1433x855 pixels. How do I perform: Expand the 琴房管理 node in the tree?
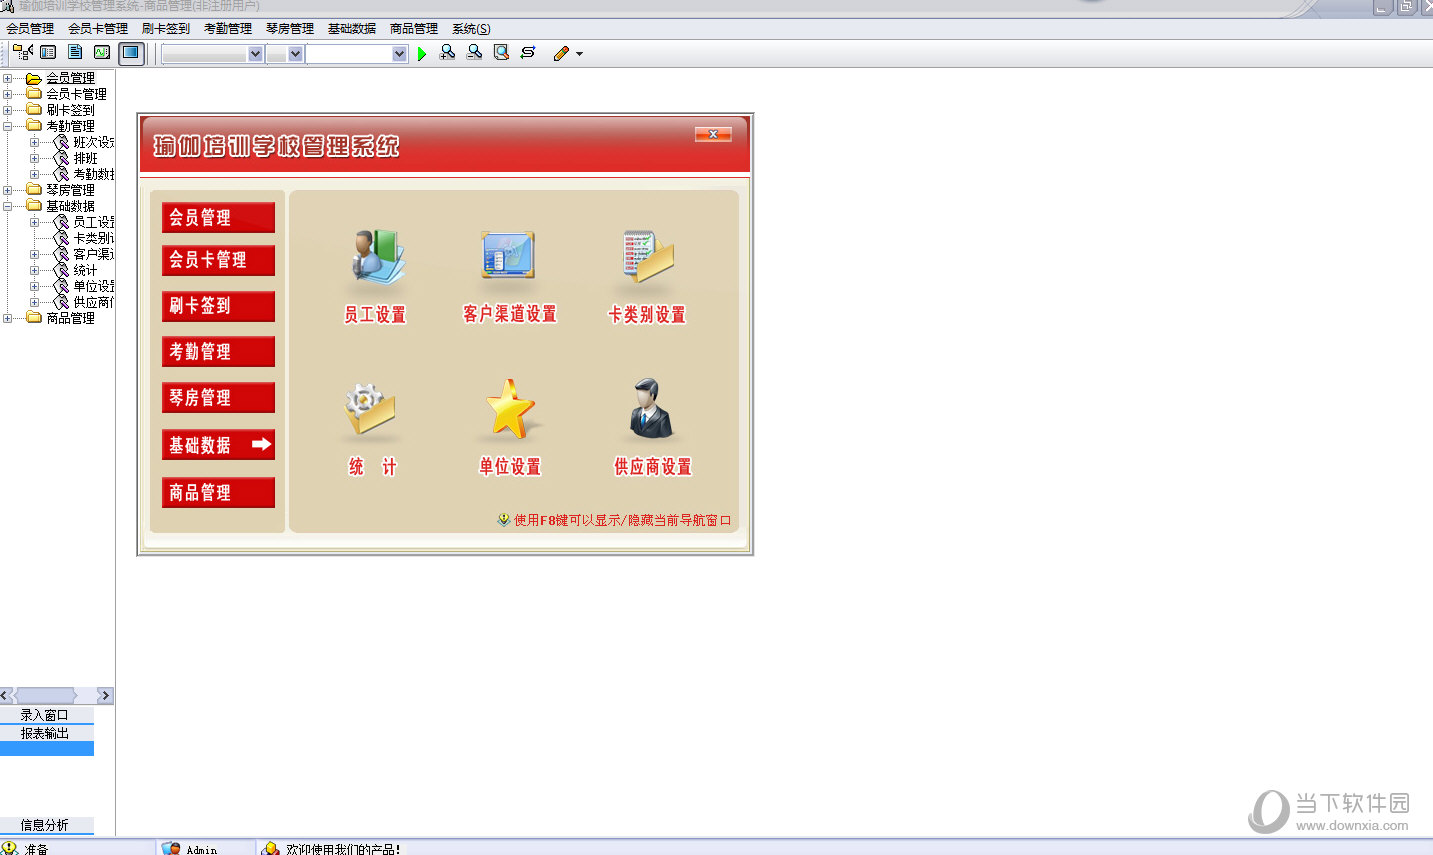click(8, 190)
